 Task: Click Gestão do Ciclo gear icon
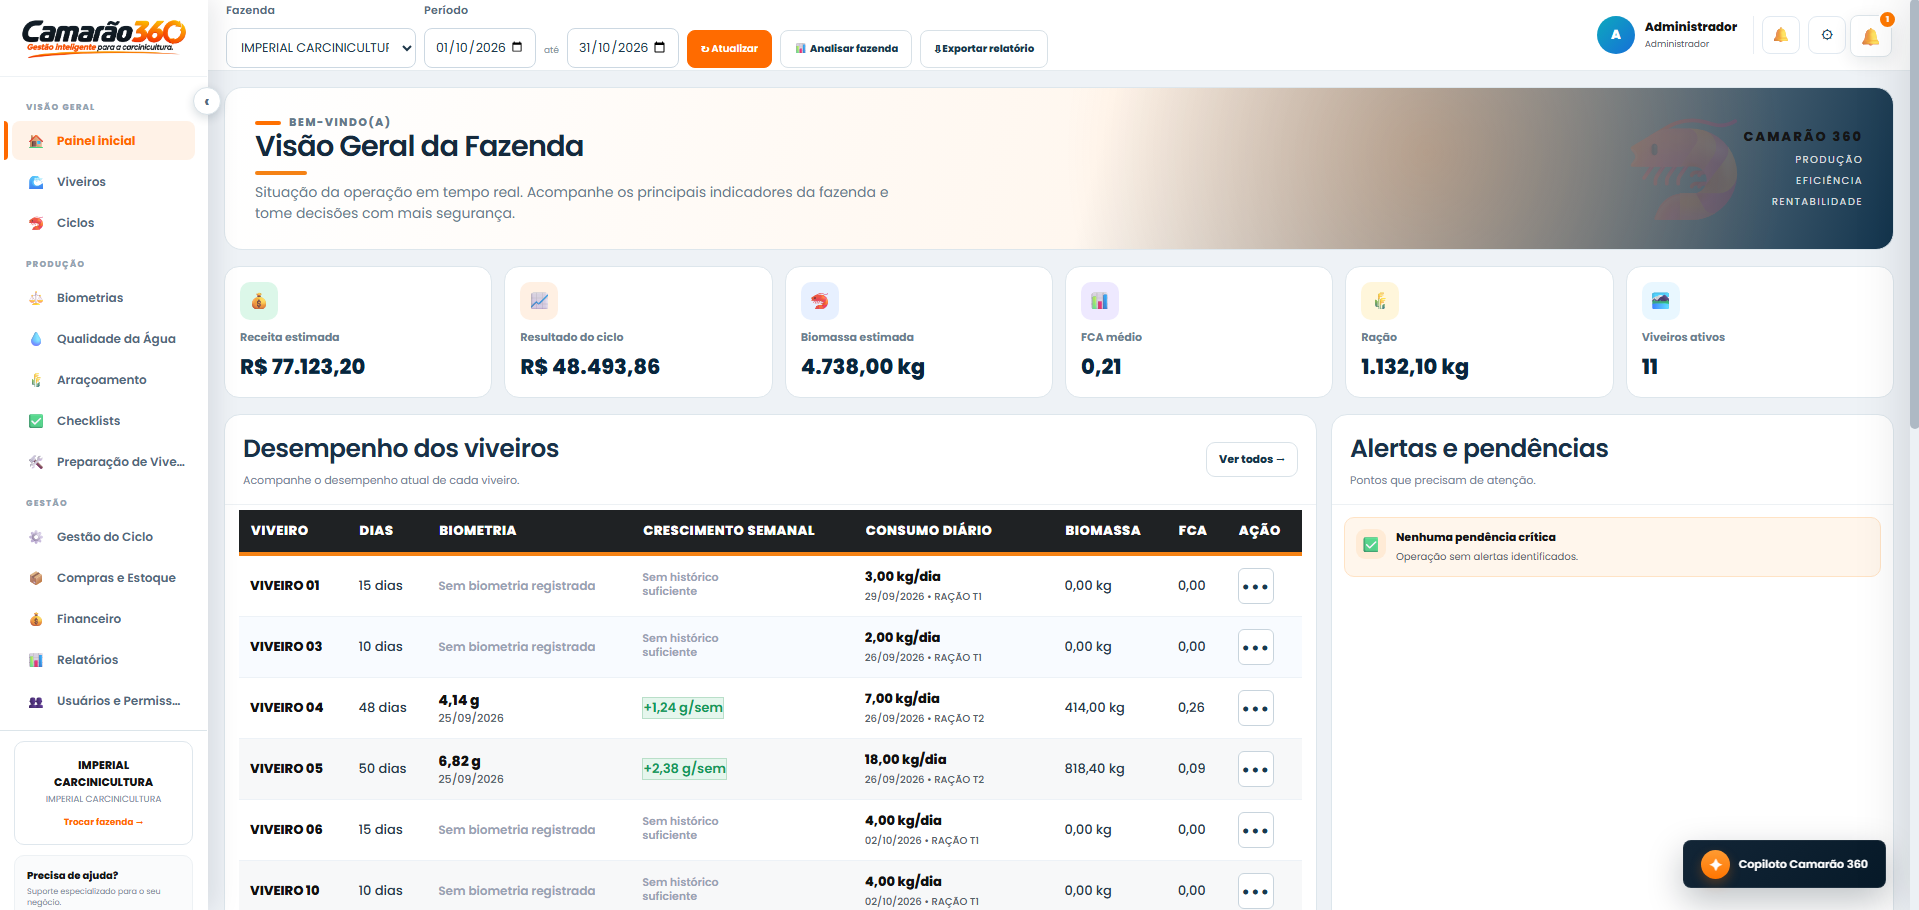(36, 537)
